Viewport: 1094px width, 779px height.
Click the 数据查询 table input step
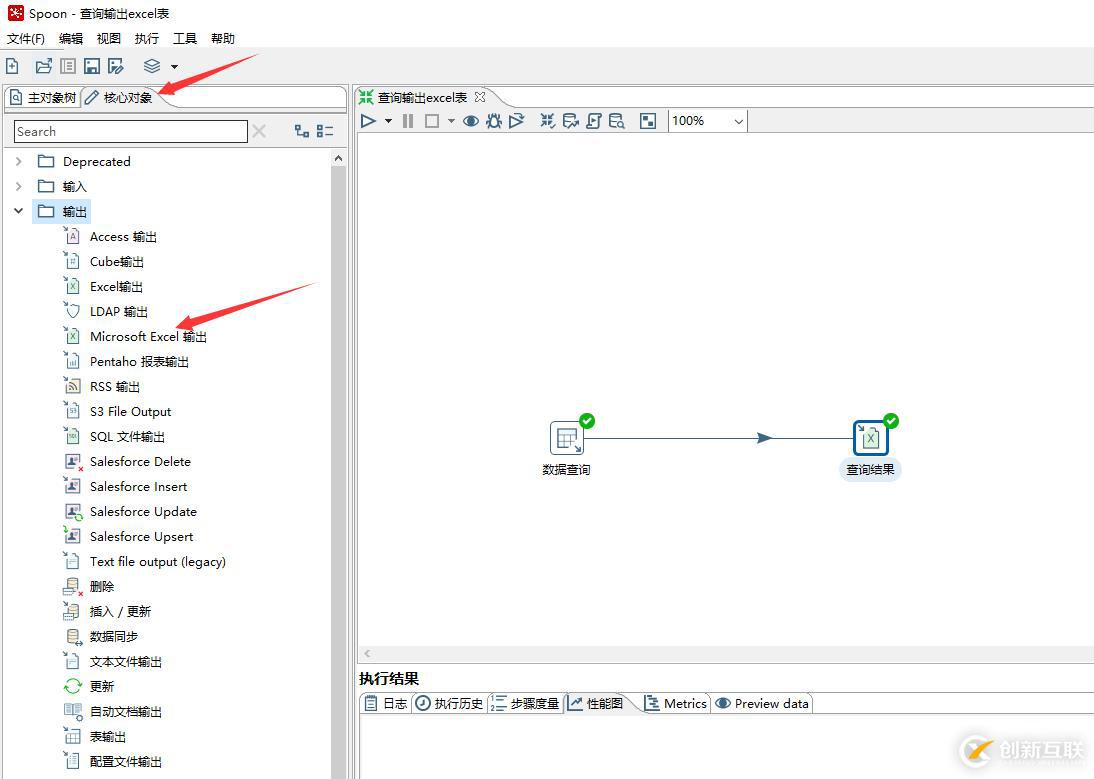click(x=566, y=439)
